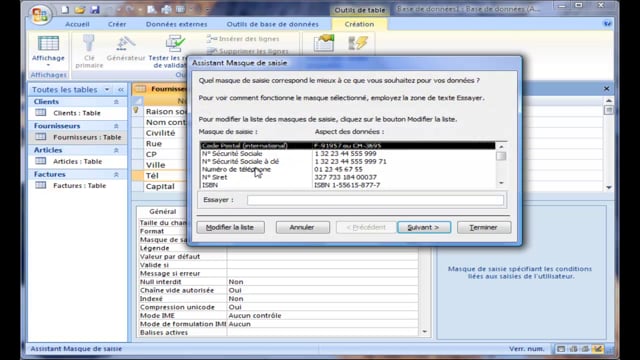Select the Général properties tab
The width and height of the screenshot is (640, 360).
[162, 211]
